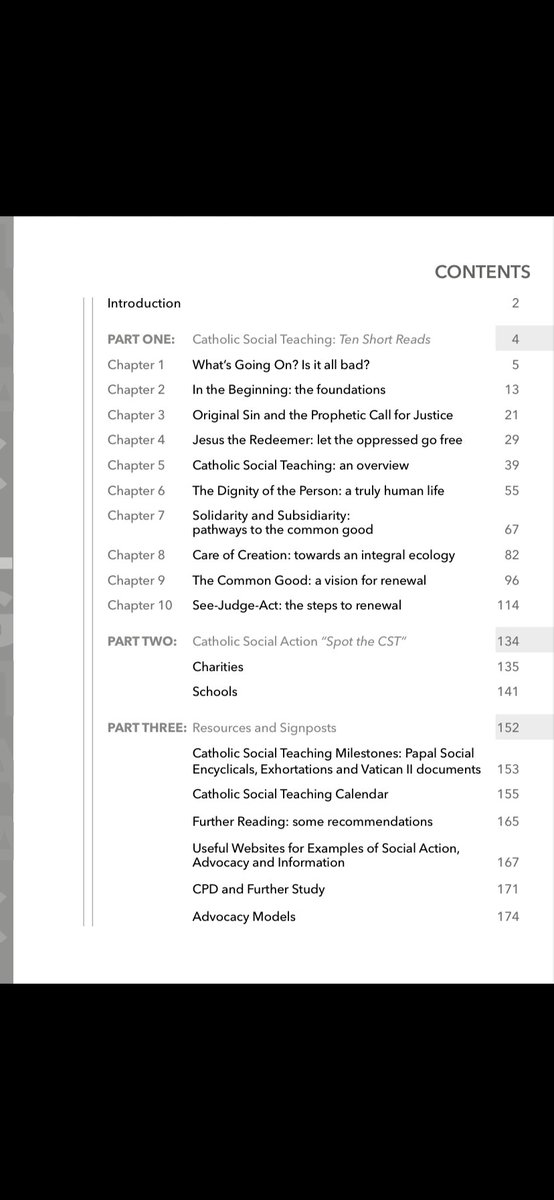This screenshot has height=1200, width=554.
Task: Click page number 2 beside Introduction
Action: (515, 303)
